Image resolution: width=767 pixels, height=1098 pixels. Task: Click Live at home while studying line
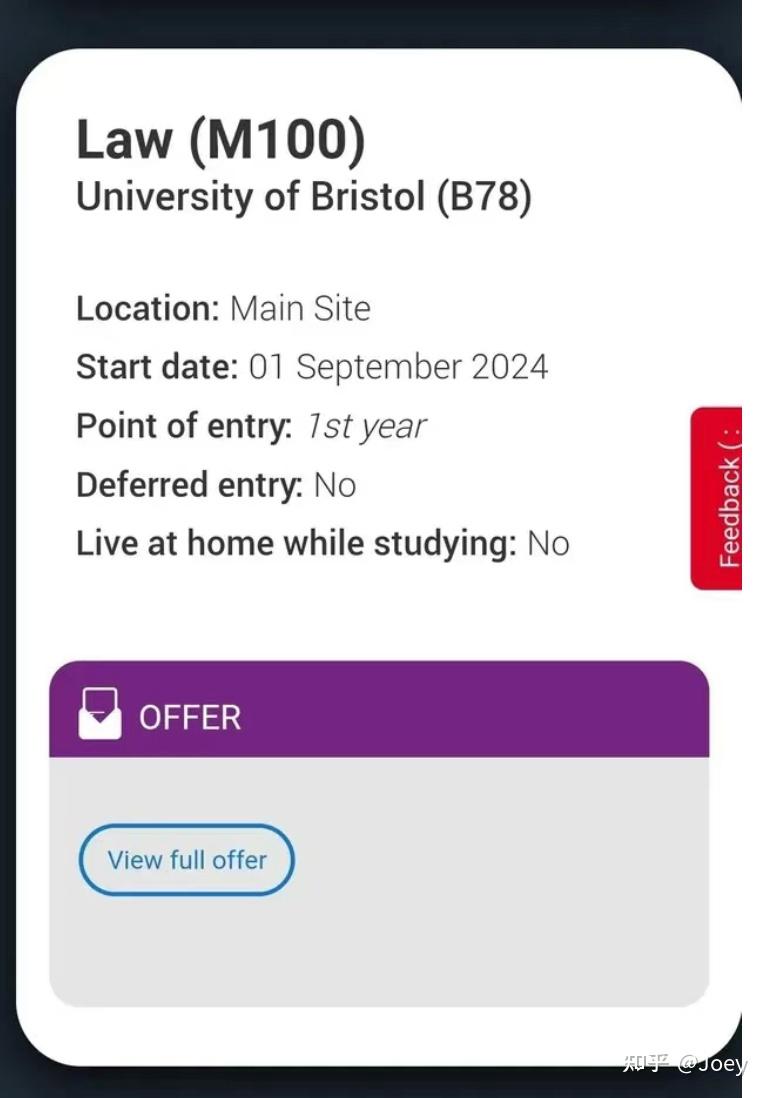[x=322, y=544]
